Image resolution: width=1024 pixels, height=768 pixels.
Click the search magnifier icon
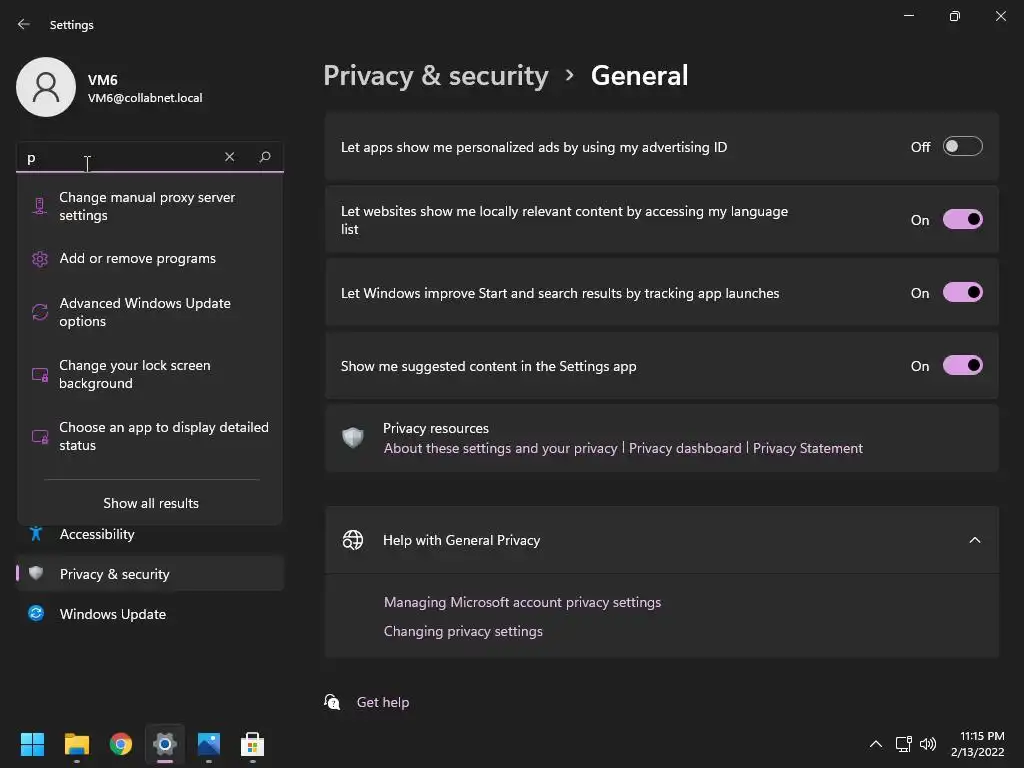[x=265, y=157]
